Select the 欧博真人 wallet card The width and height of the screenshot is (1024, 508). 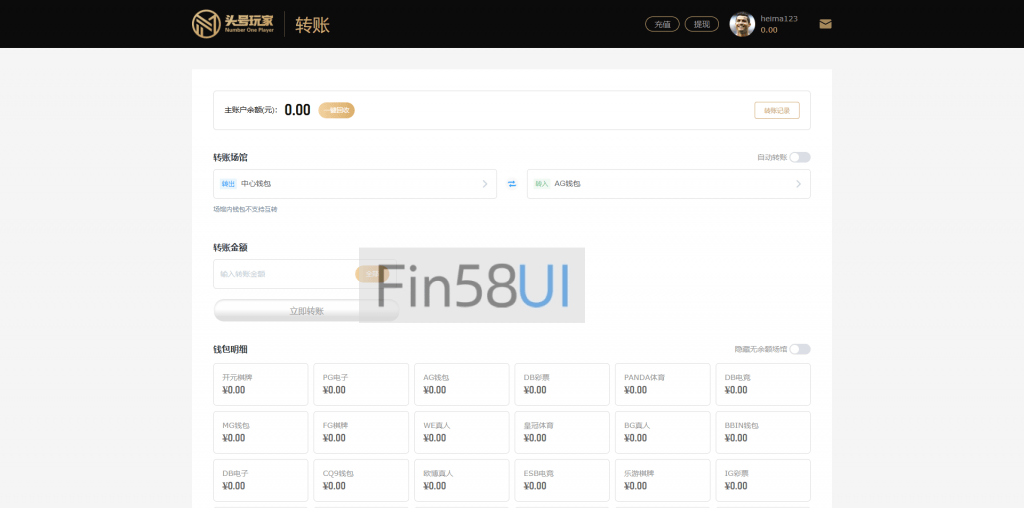[x=462, y=481]
